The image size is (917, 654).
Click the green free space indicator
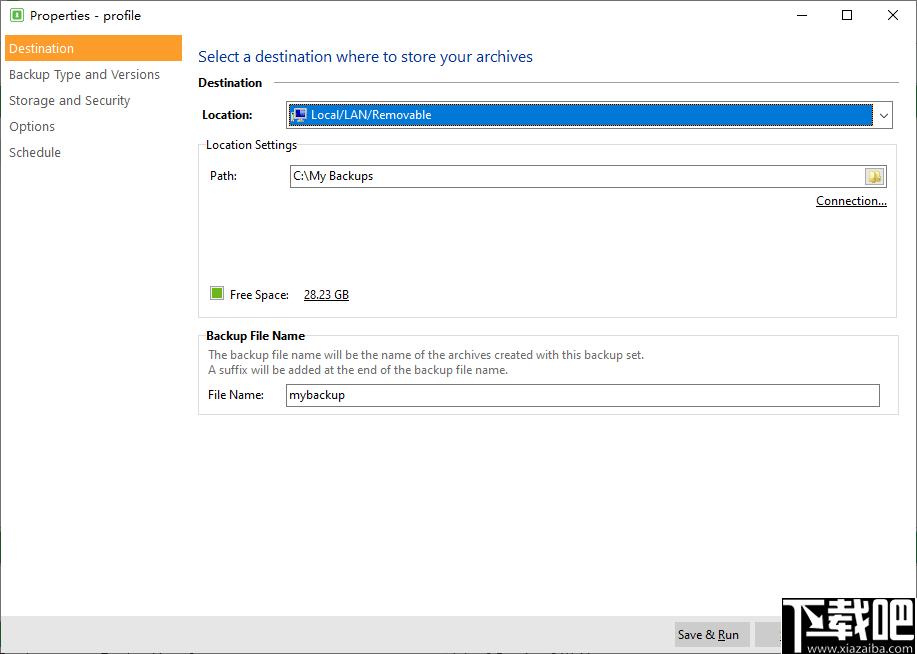click(x=216, y=293)
